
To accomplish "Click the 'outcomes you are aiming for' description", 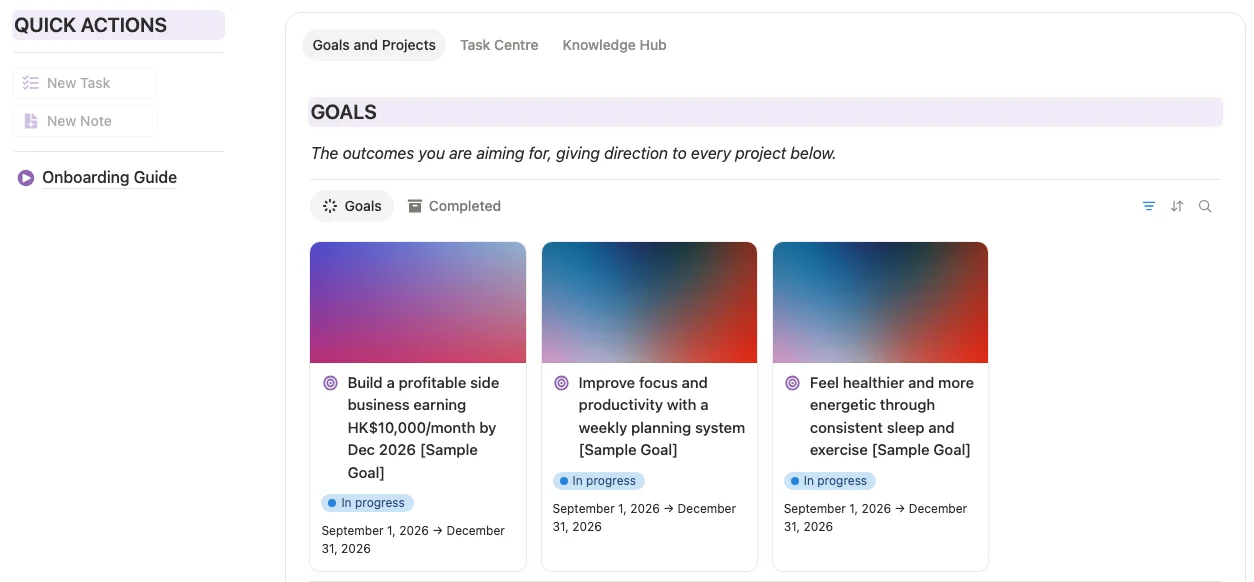I will coord(573,154).
